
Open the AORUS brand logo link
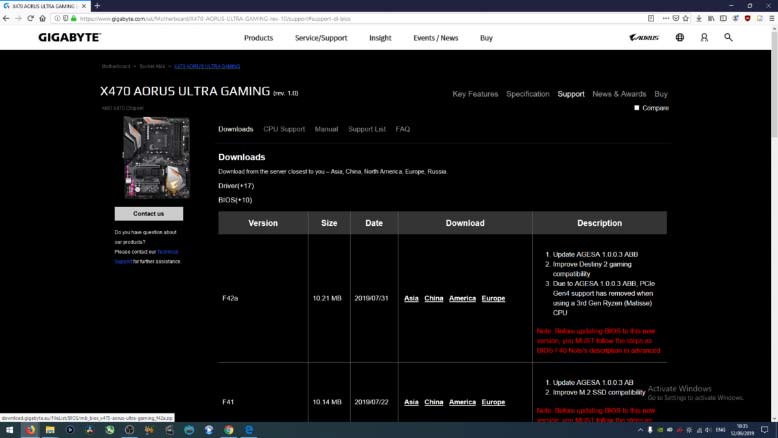pos(643,38)
